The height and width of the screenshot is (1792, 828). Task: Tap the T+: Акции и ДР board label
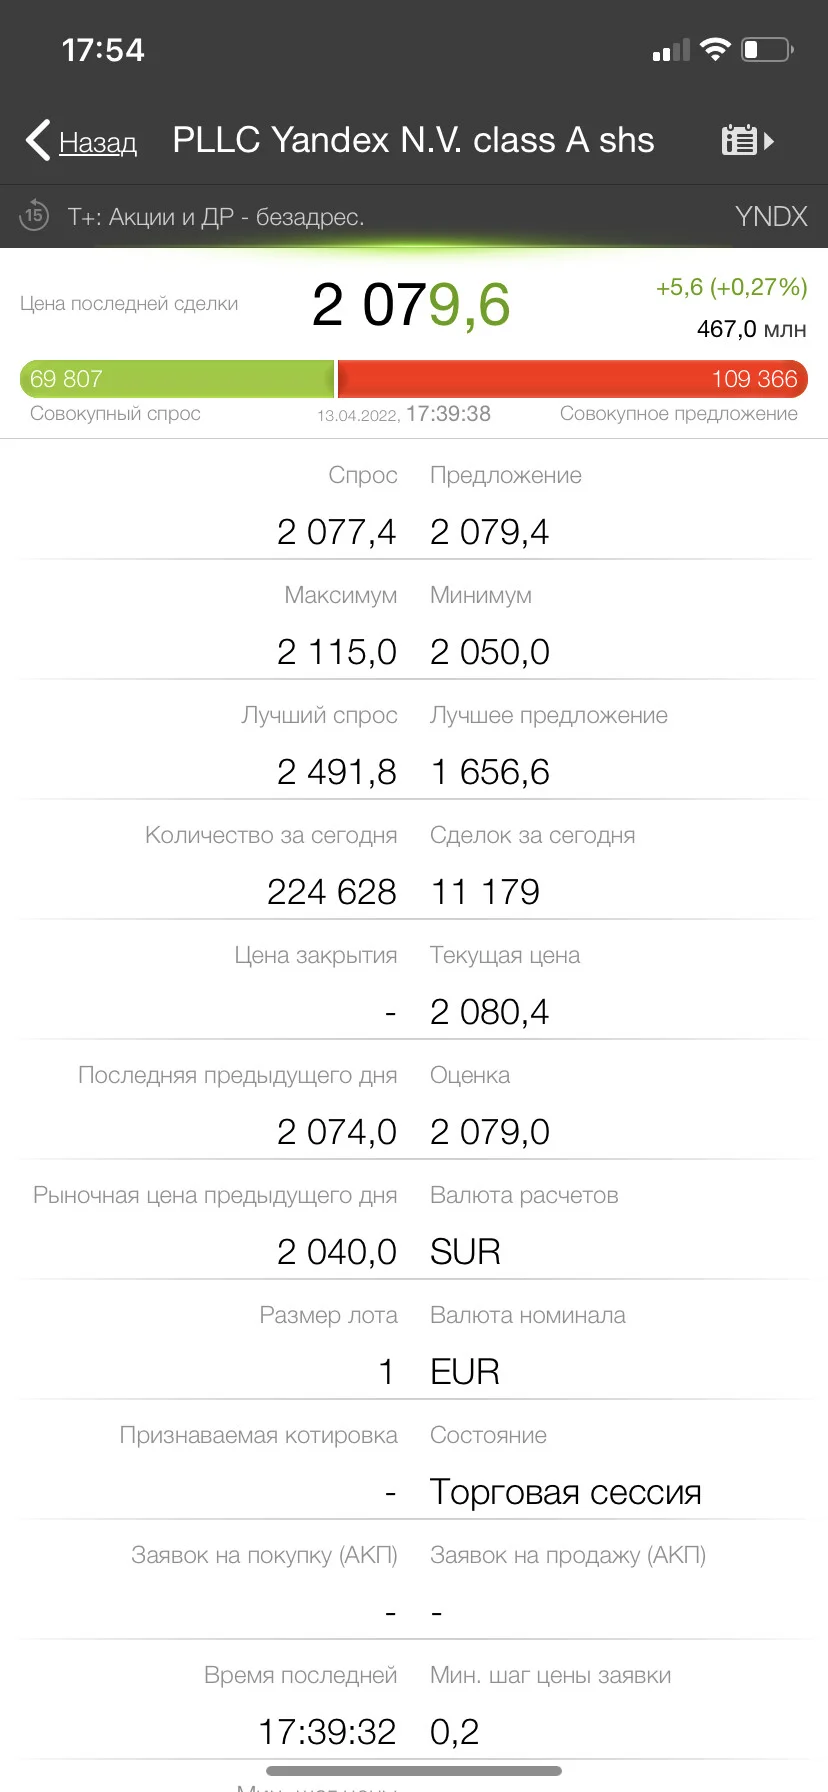pos(216,217)
